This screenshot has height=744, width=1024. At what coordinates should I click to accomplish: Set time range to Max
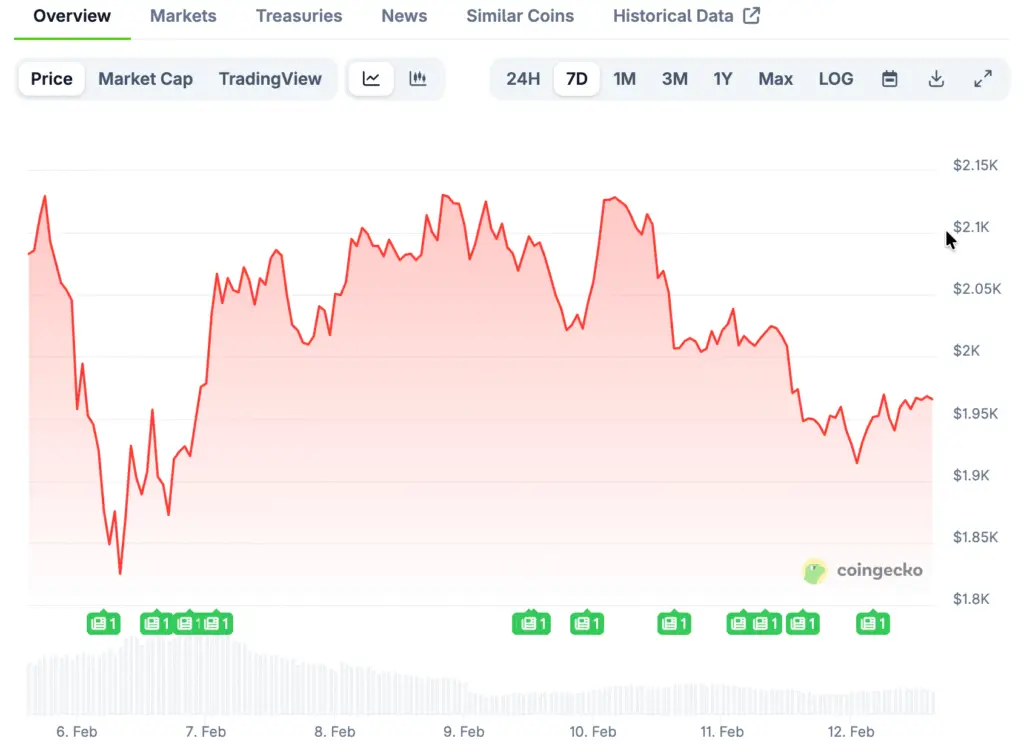click(x=775, y=79)
